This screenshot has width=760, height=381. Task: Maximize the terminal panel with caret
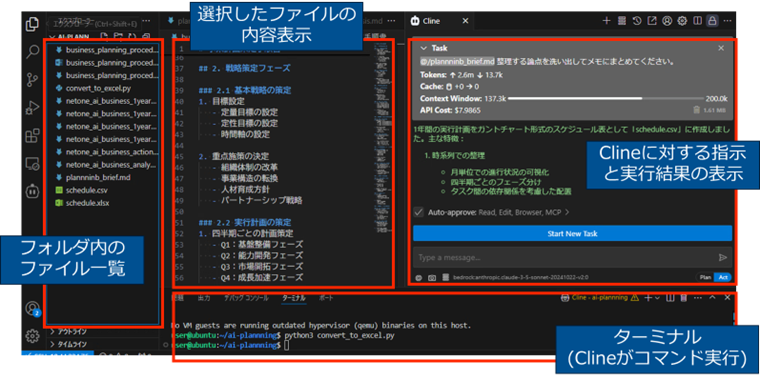point(712,298)
